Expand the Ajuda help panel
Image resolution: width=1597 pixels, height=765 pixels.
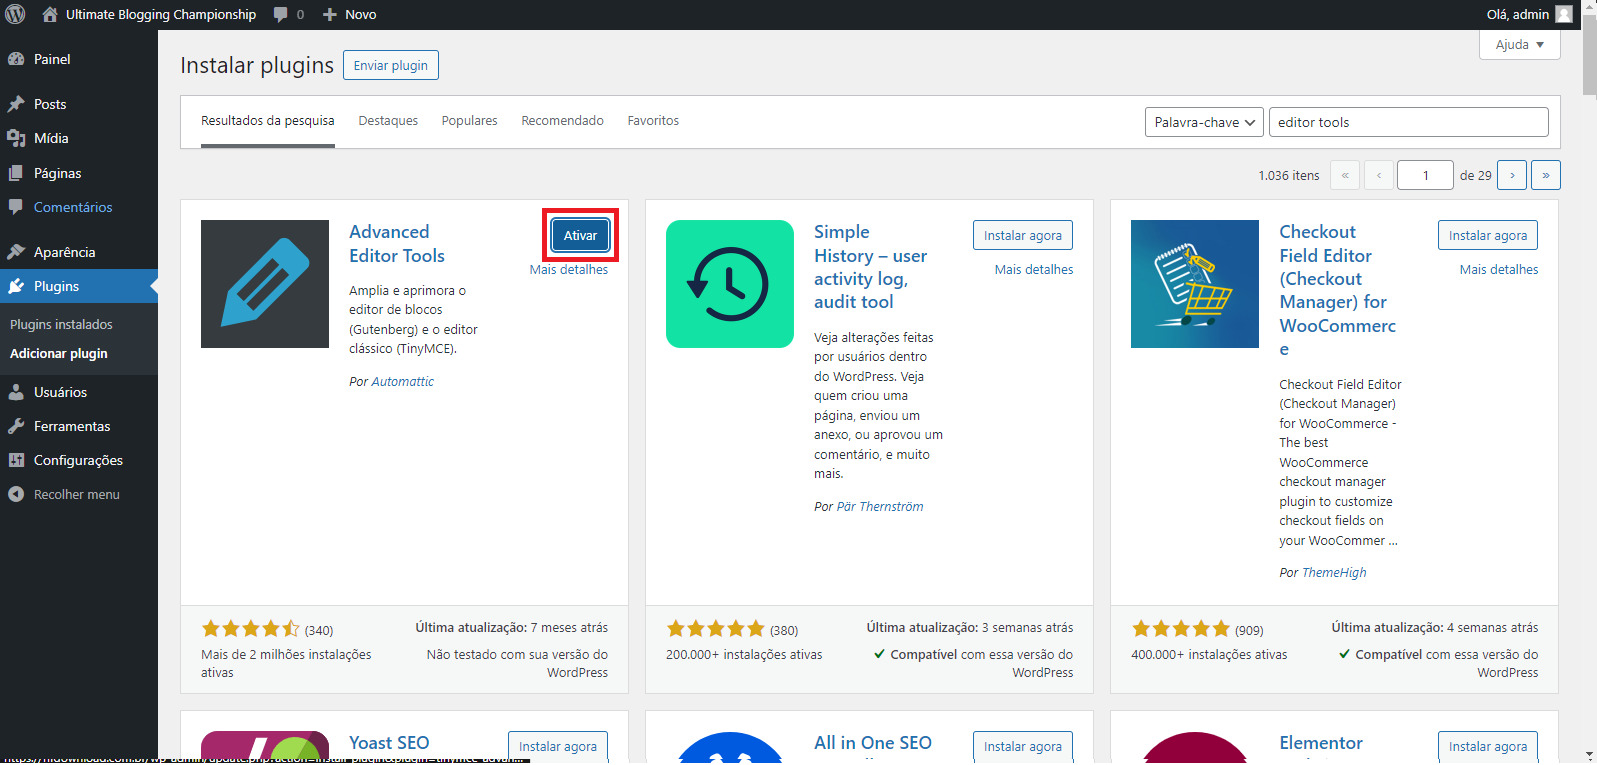[1520, 45]
